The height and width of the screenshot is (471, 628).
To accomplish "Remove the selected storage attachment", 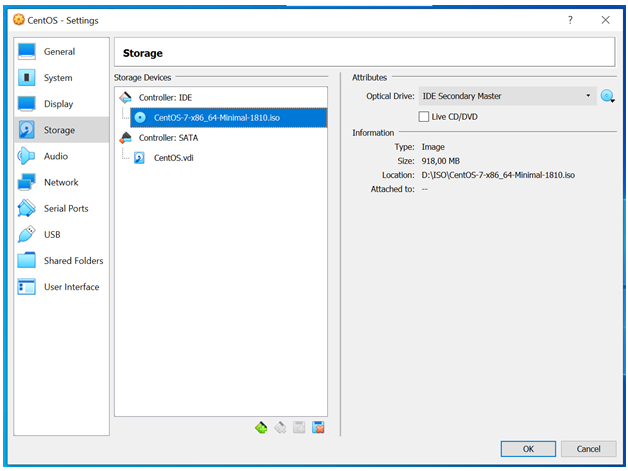I will [318, 428].
